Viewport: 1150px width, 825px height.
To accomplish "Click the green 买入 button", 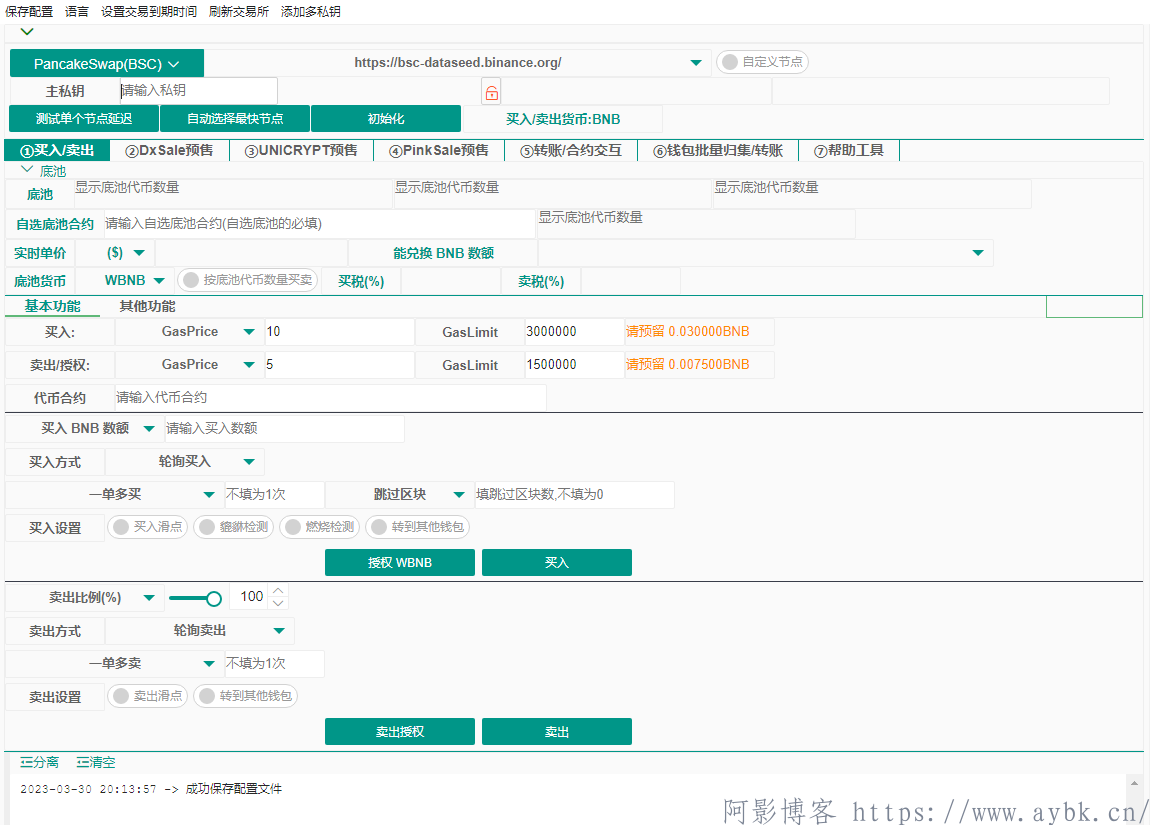I will 557,562.
